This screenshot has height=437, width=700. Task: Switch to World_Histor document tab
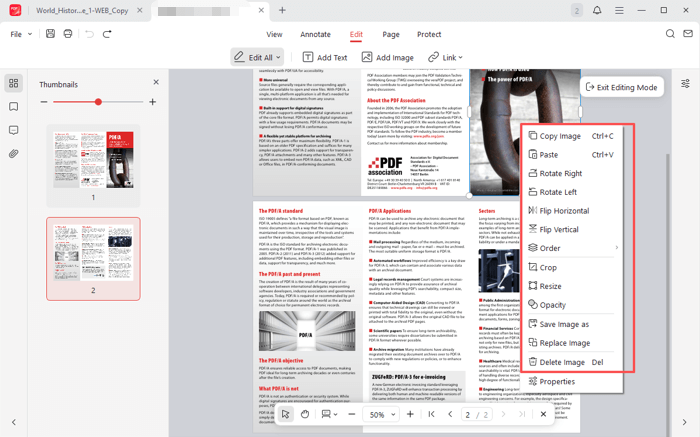82,10
